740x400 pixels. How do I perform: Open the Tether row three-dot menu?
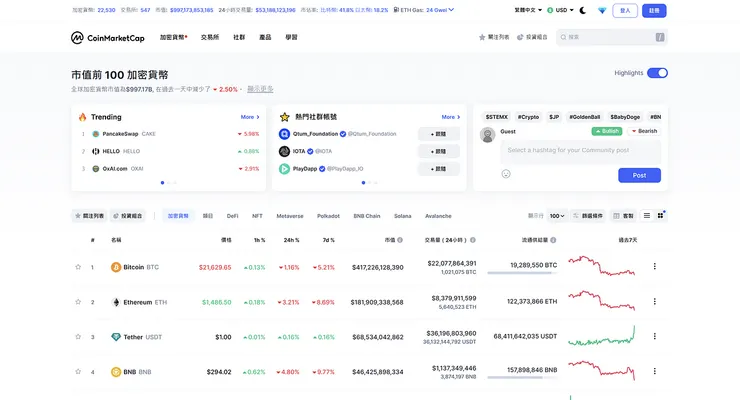(655, 336)
